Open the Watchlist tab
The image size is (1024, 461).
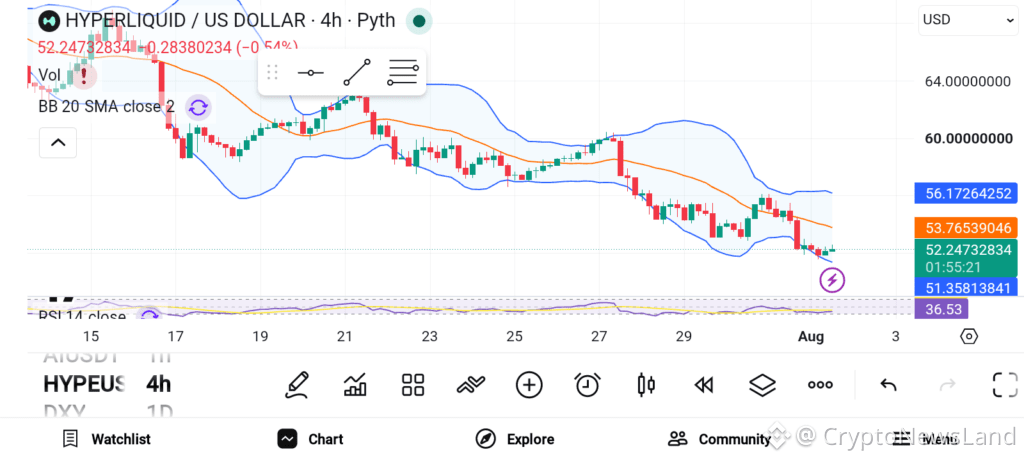(x=106, y=439)
